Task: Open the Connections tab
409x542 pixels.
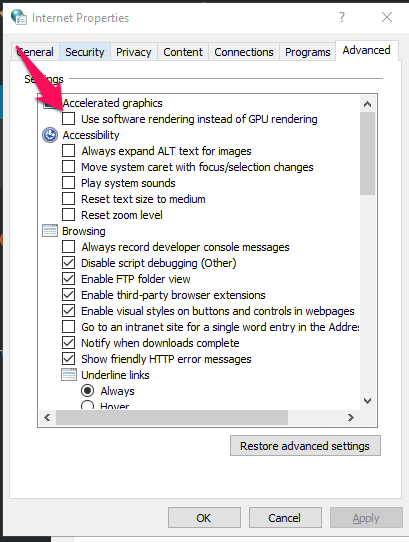Action: [244, 52]
